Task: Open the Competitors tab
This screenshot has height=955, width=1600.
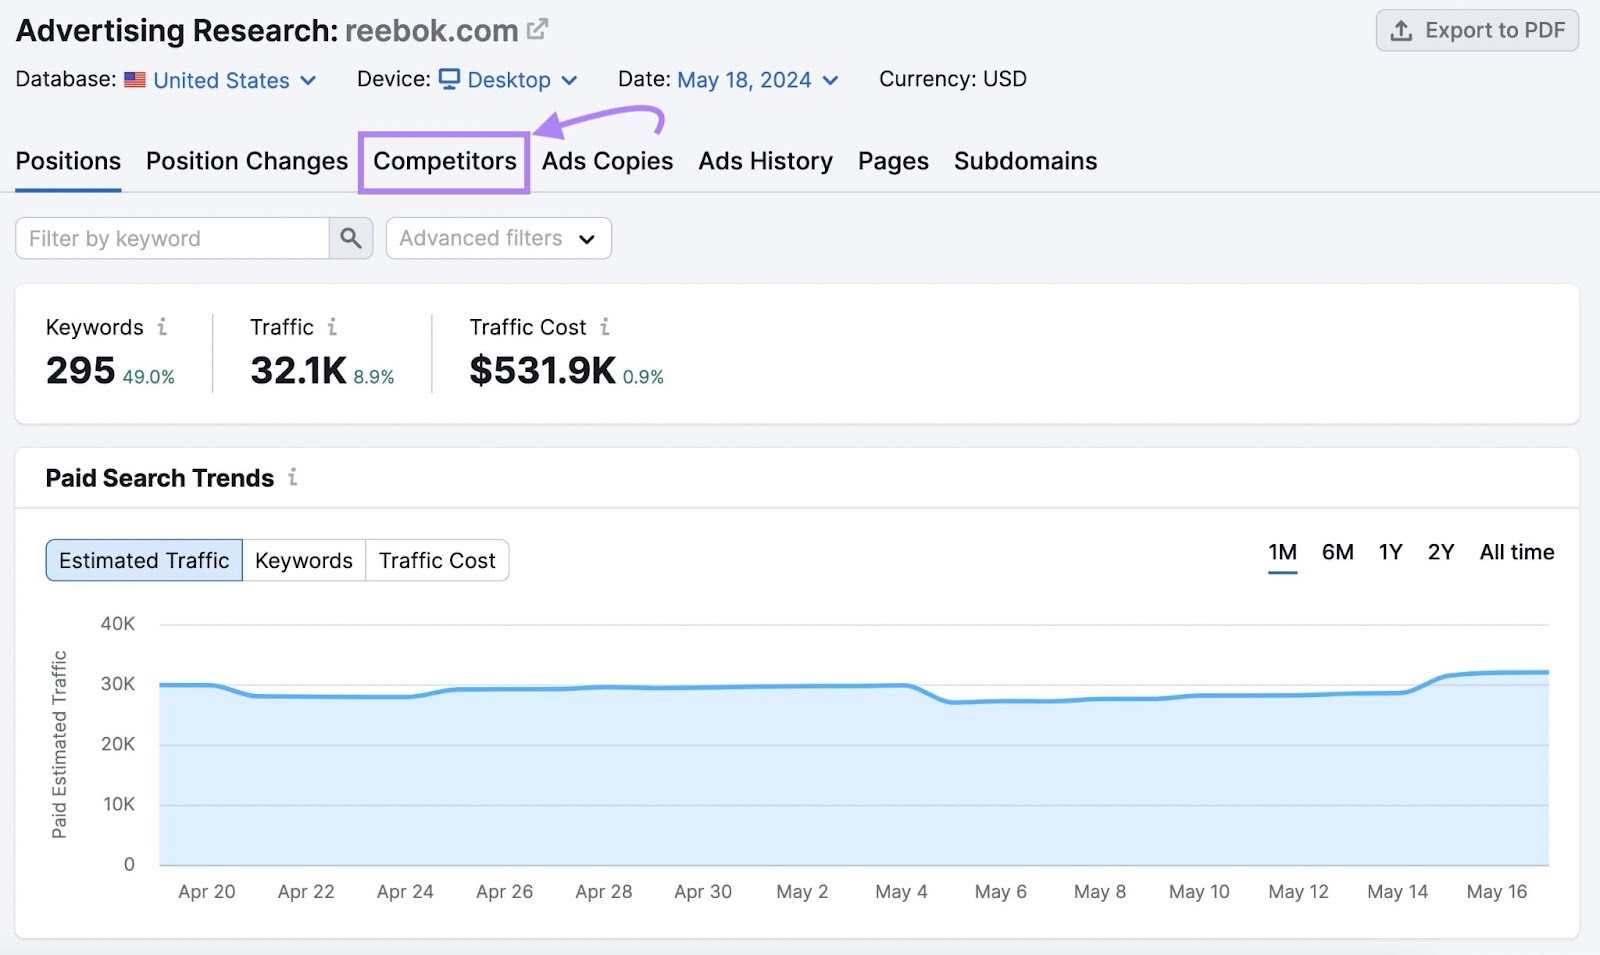Action: click(445, 161)
